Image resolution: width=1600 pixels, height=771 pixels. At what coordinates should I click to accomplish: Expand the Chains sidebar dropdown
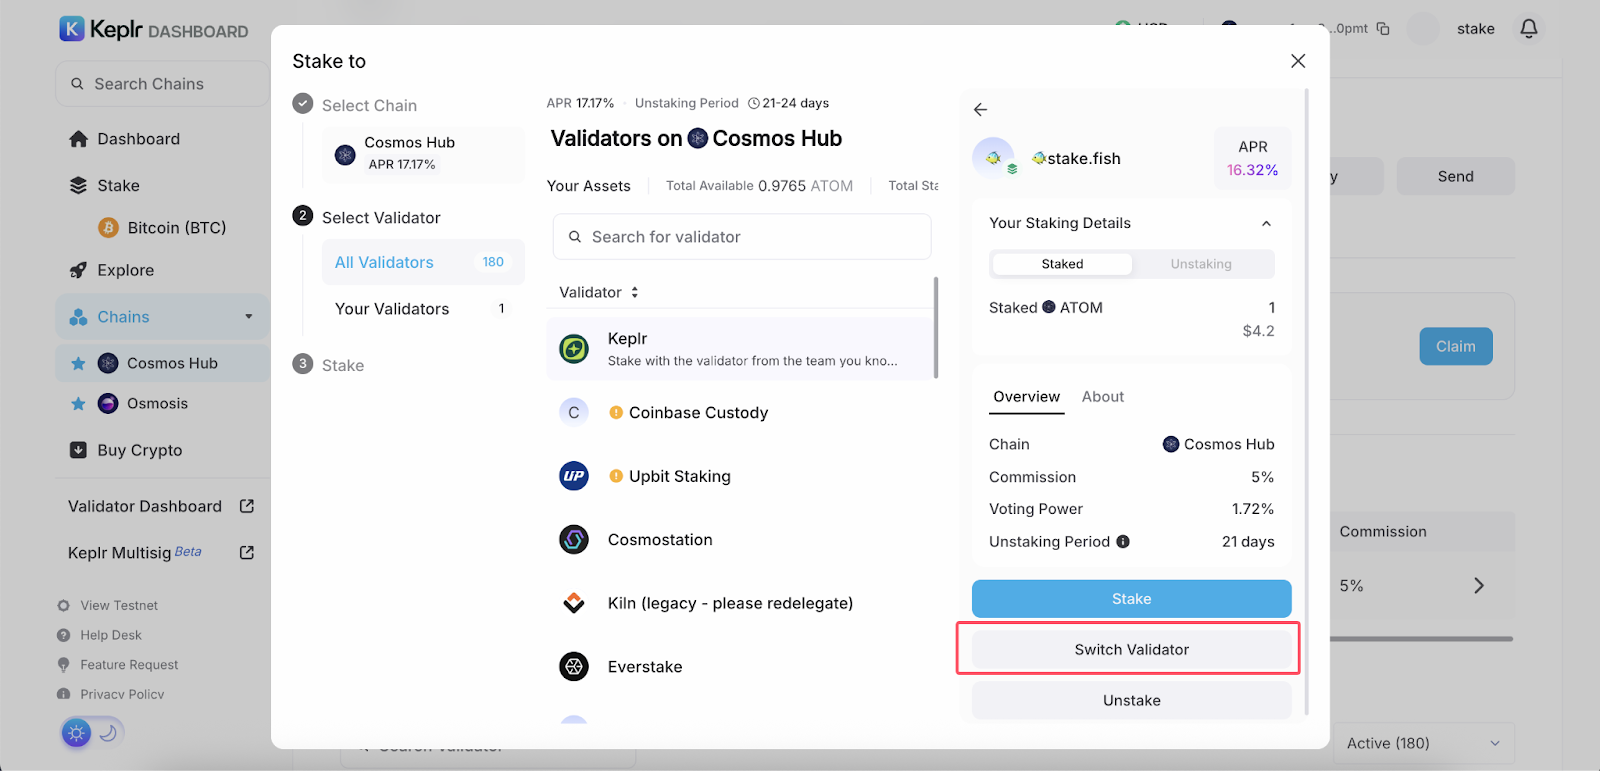[249, 317]
